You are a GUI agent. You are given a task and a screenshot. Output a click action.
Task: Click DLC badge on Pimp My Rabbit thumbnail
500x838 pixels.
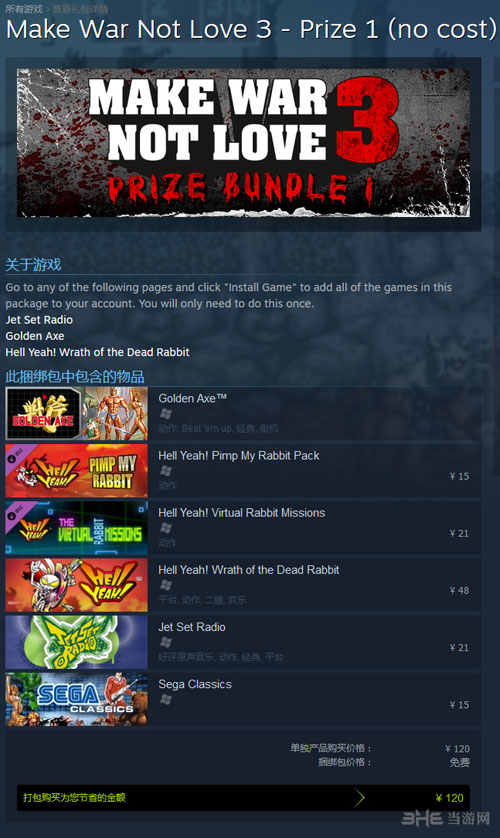(x=14, y=454)
